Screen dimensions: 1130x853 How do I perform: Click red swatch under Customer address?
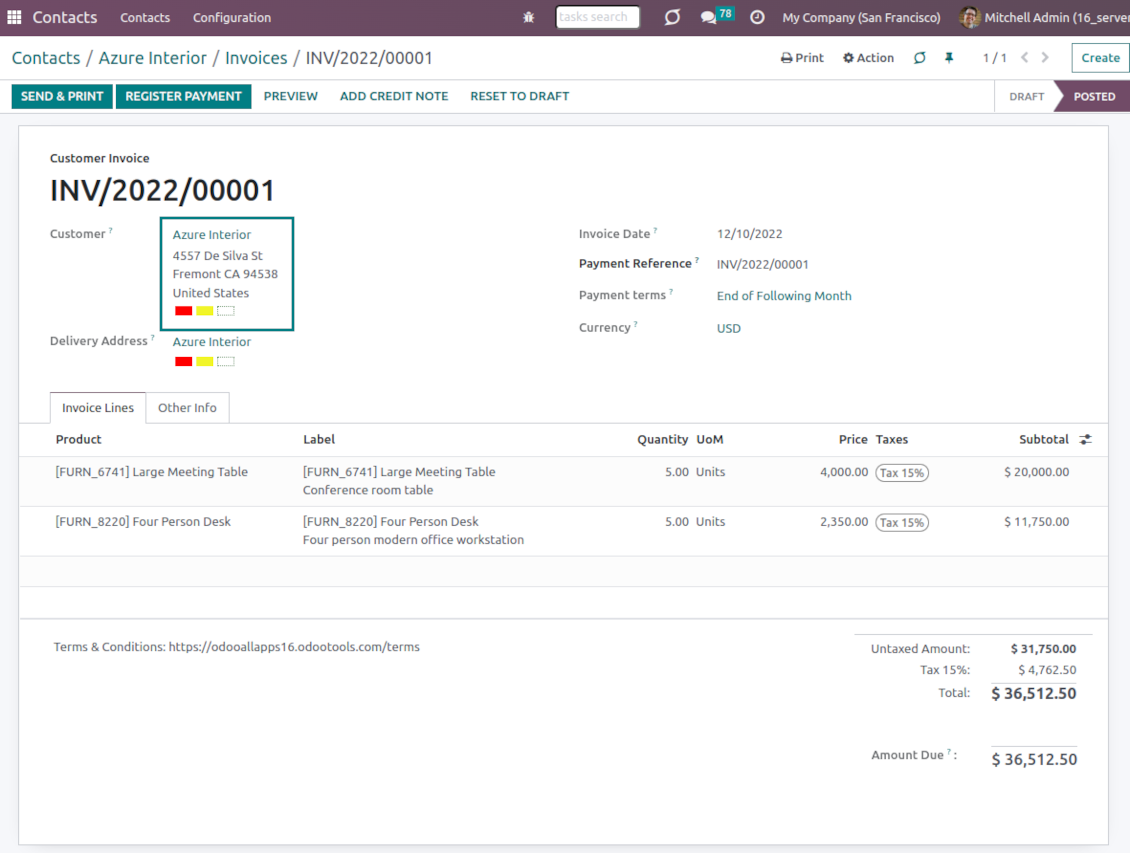184,311
